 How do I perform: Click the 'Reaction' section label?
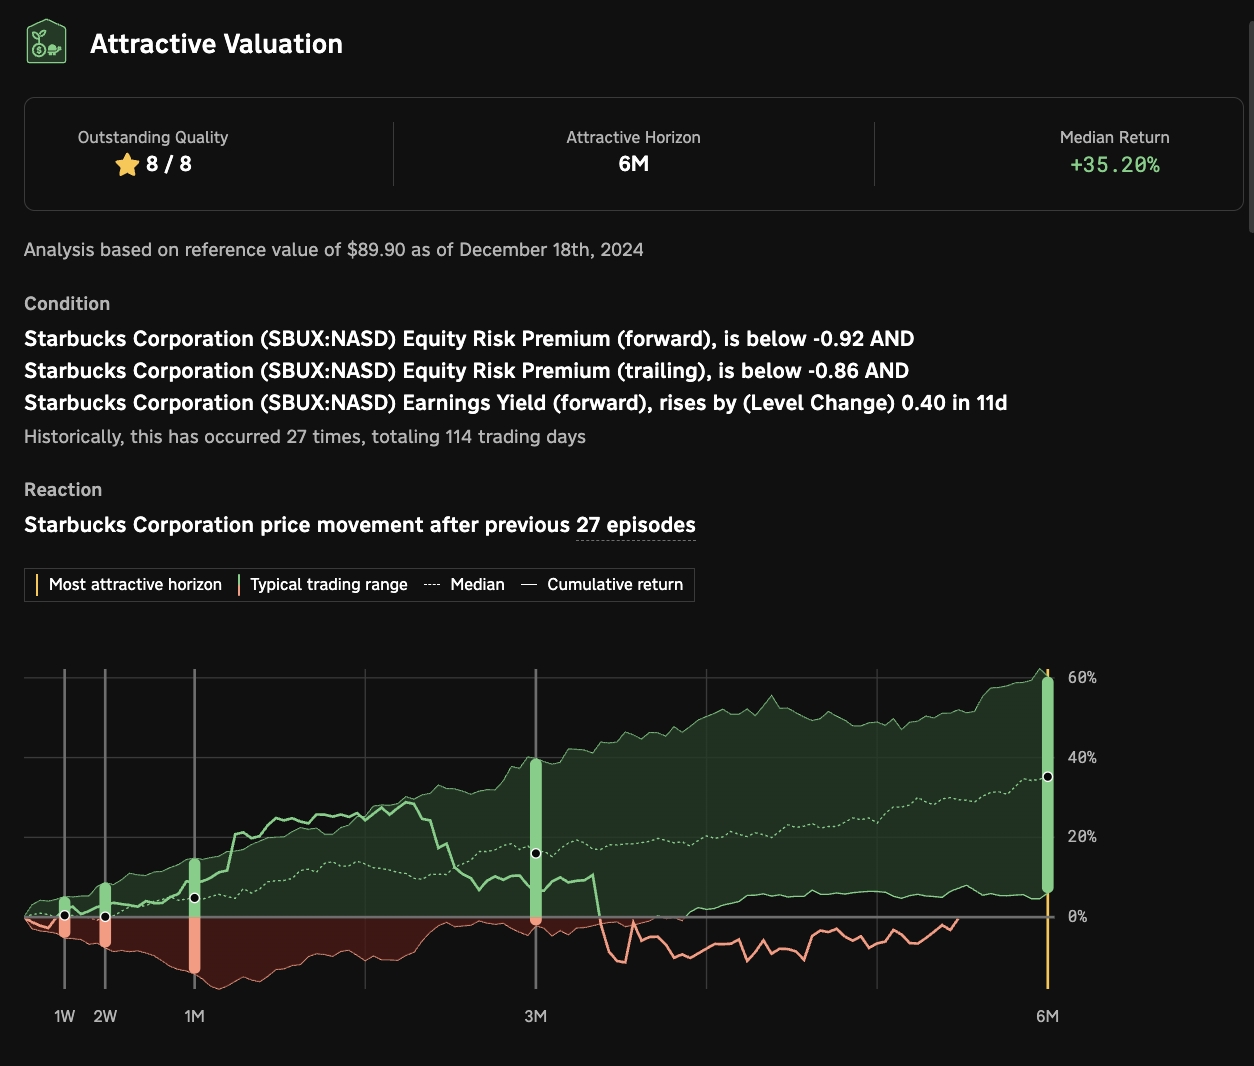click(63, 490)
